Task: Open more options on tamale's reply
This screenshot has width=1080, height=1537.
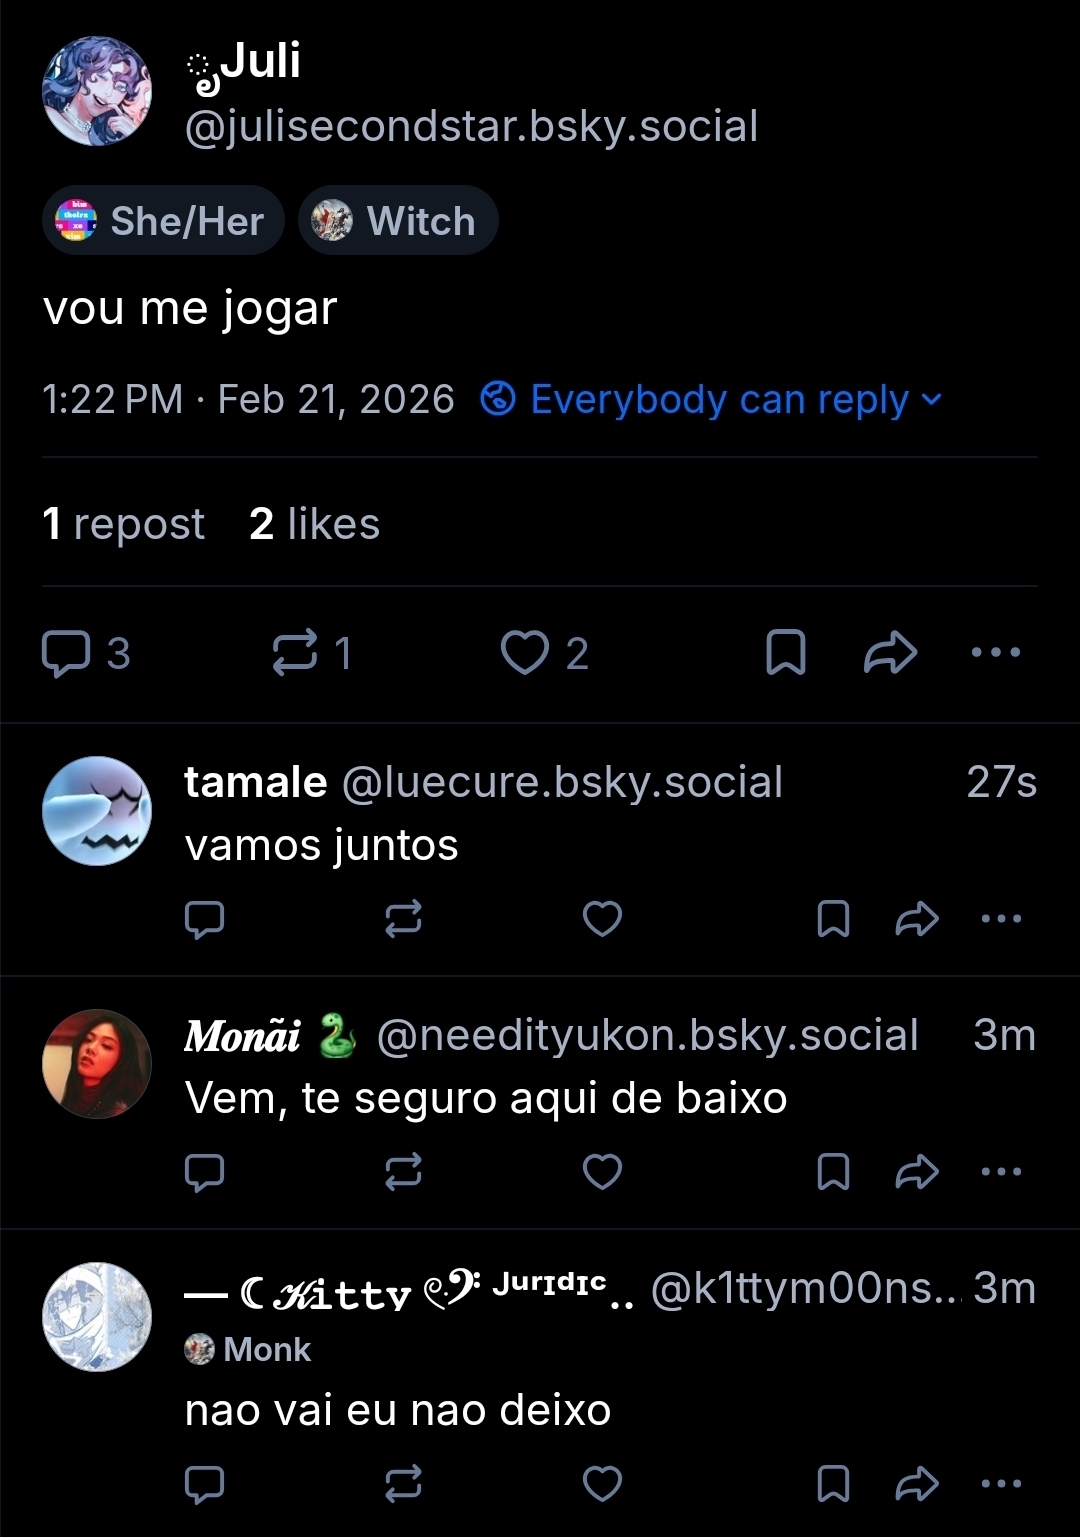Action: click(1001, 918)
